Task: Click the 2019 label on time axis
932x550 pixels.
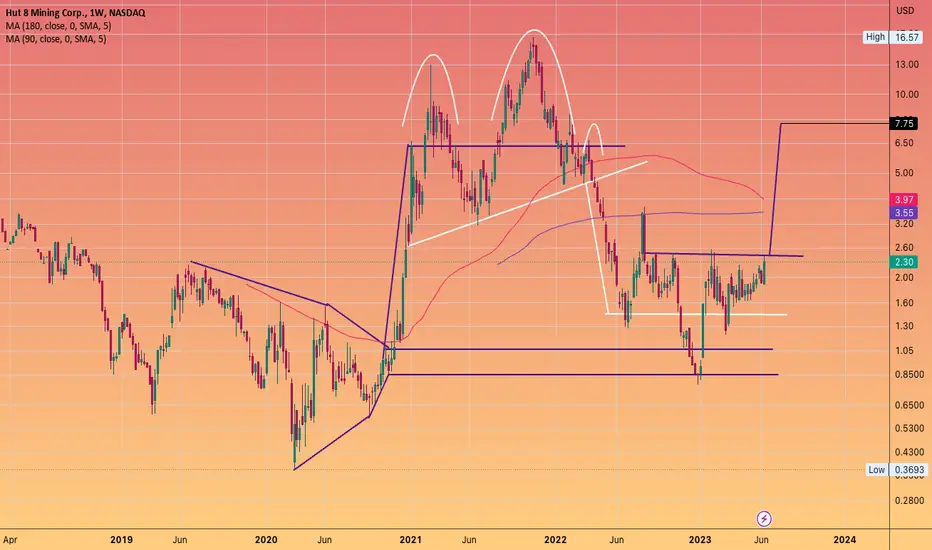Action: coord(121,540)
